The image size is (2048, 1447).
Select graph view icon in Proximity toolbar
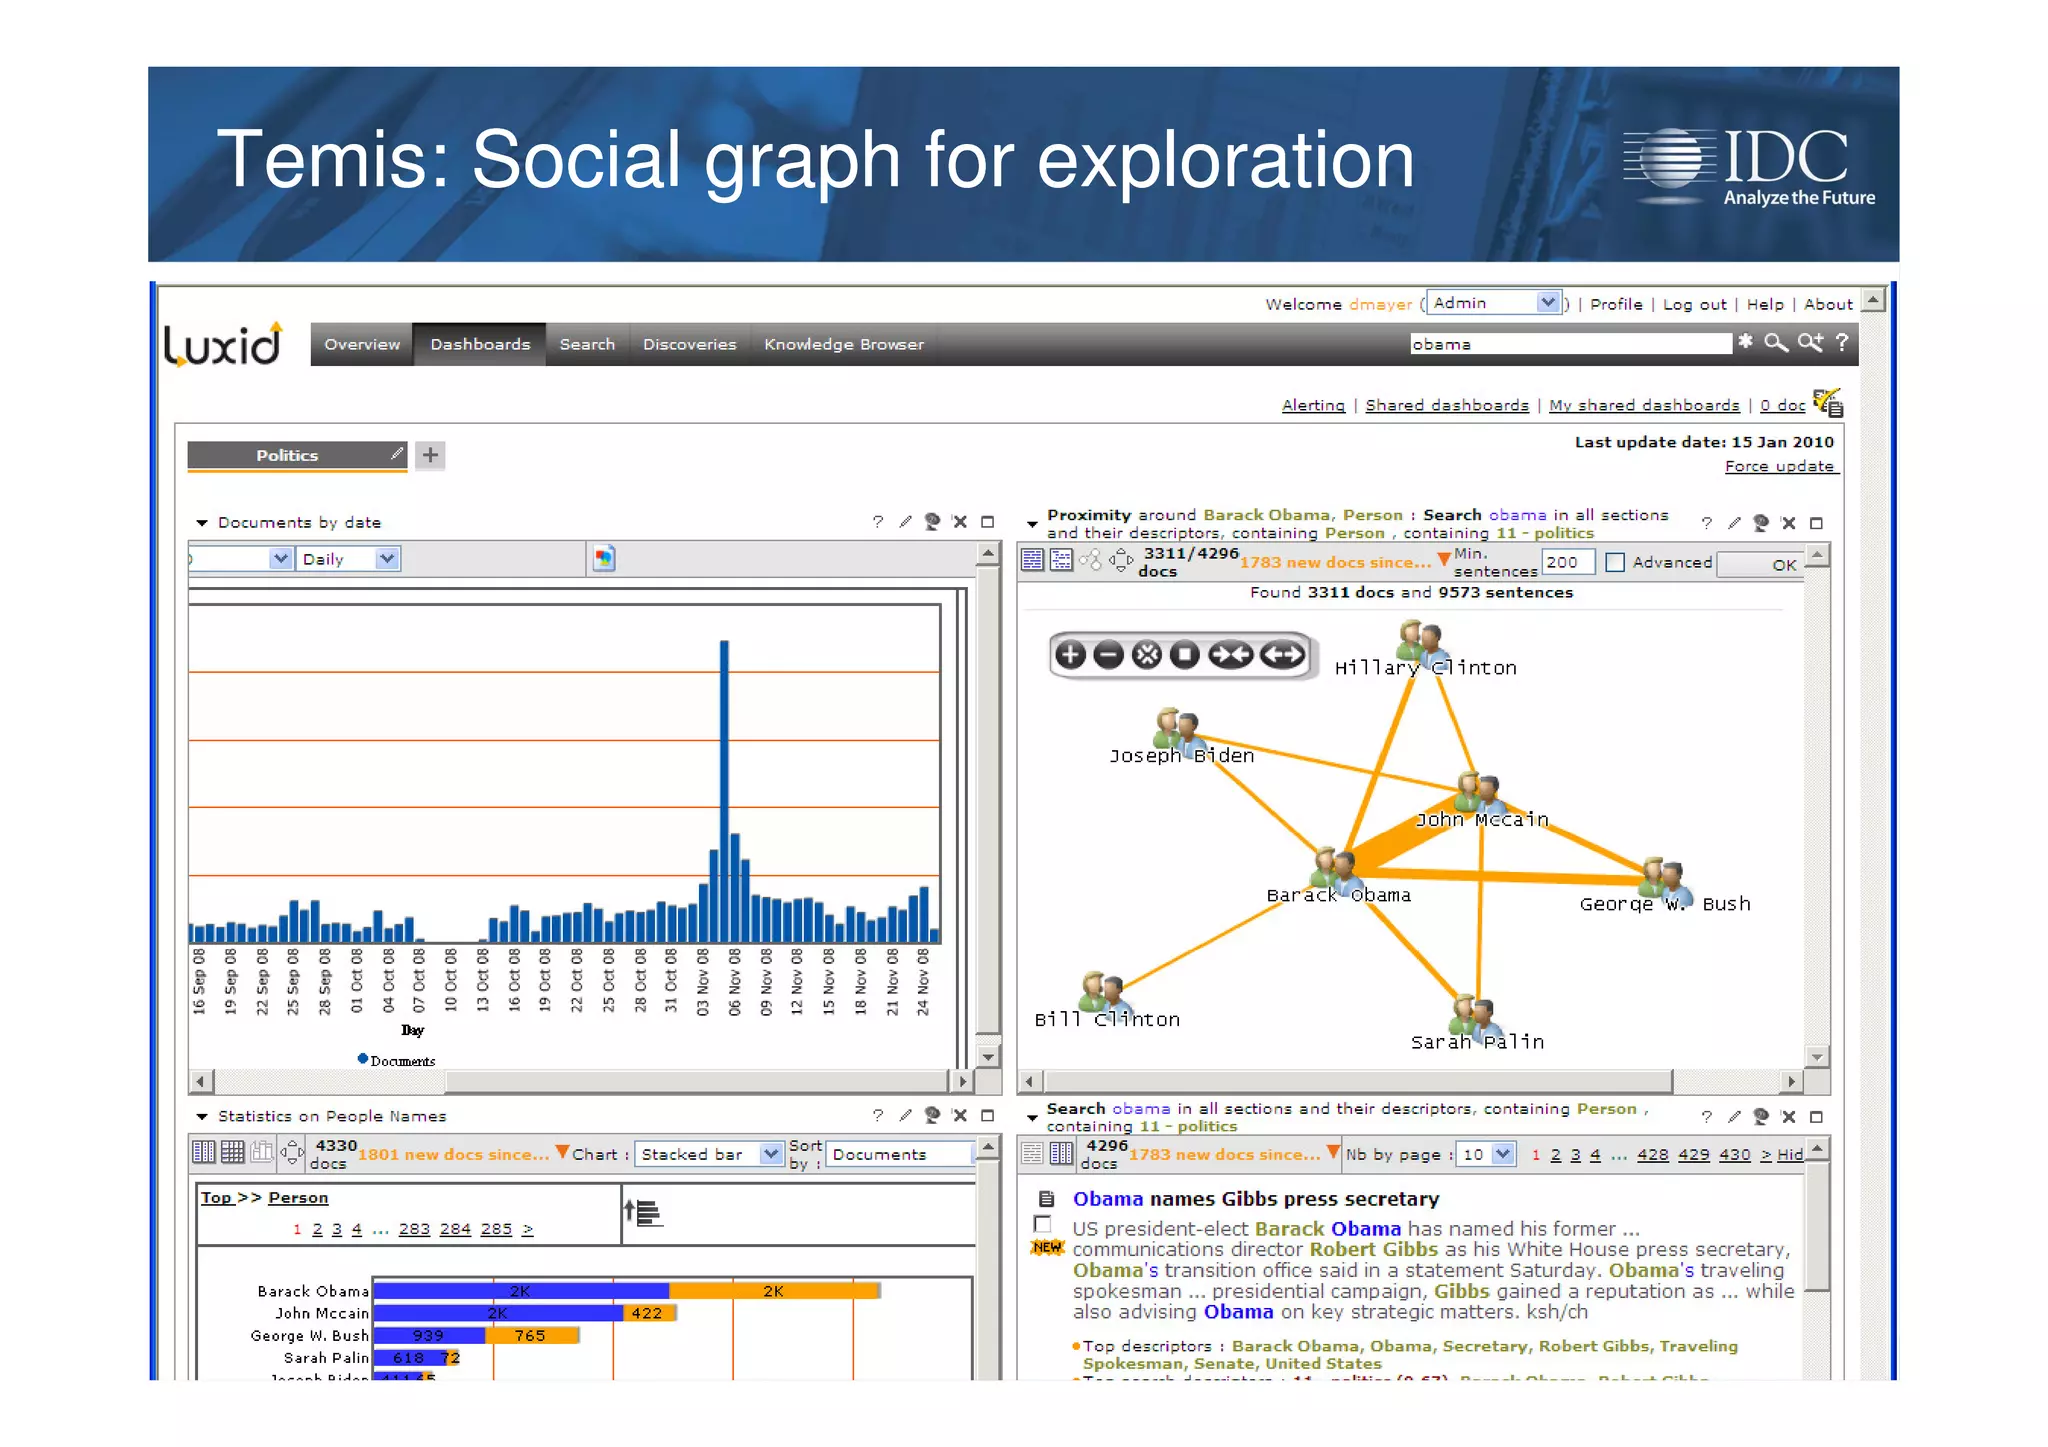pyautogui.click(x=1090, y=560)
